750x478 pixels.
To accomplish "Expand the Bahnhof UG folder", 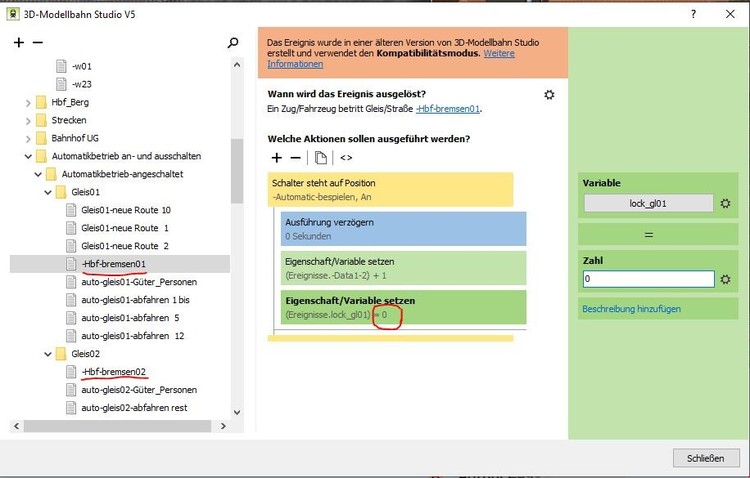I will click(x=28, y=139).
